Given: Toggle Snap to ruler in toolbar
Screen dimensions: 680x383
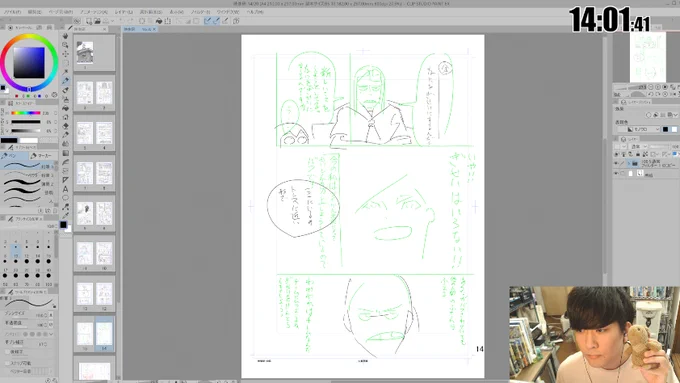Looking at the screenshot, I should click(207, 20).
